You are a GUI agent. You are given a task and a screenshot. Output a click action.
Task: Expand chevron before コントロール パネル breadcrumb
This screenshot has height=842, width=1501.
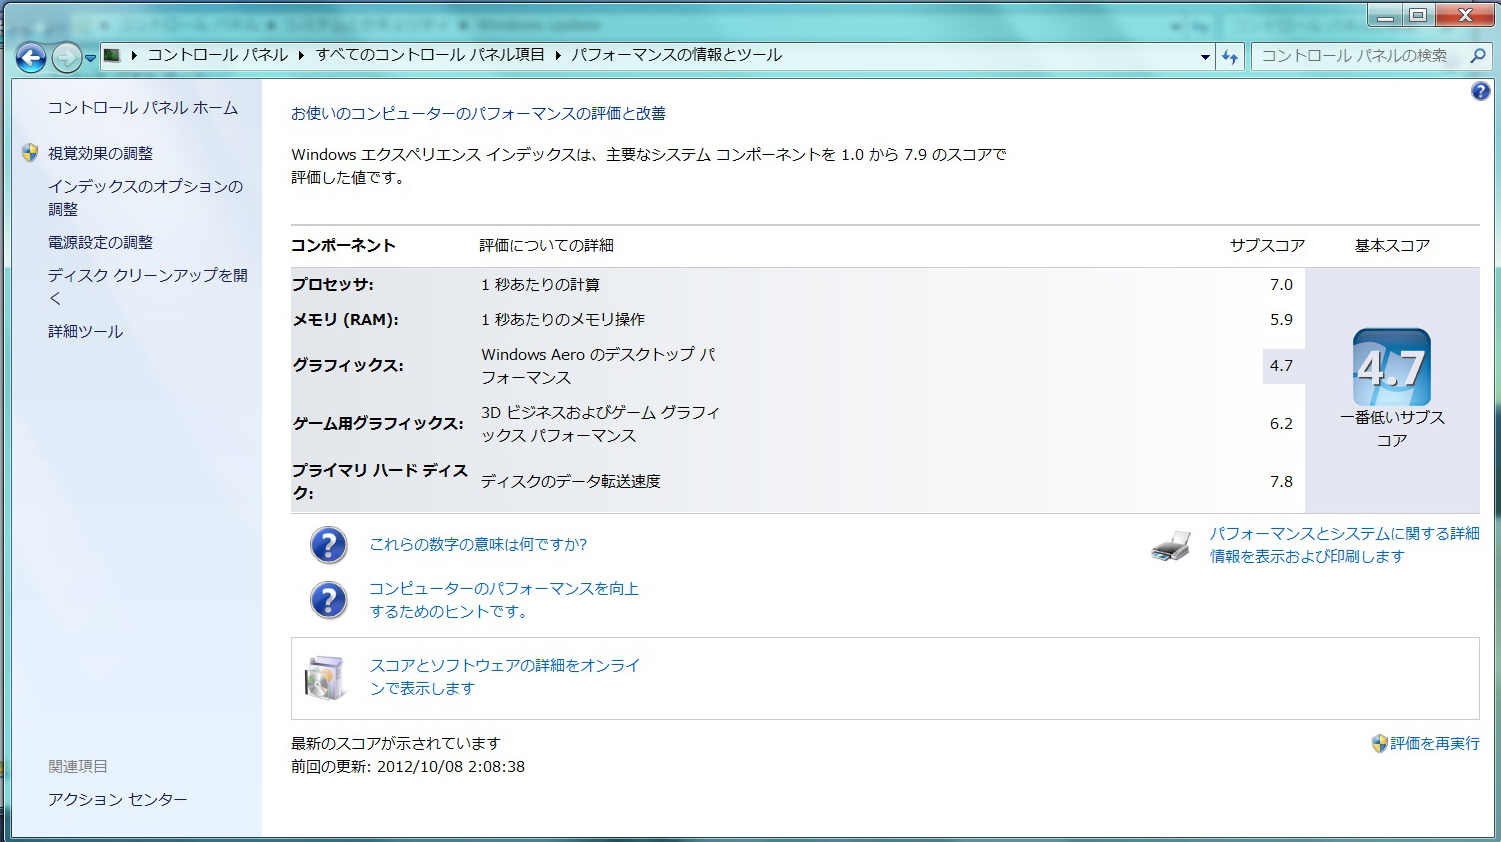[x=134, y=55]
